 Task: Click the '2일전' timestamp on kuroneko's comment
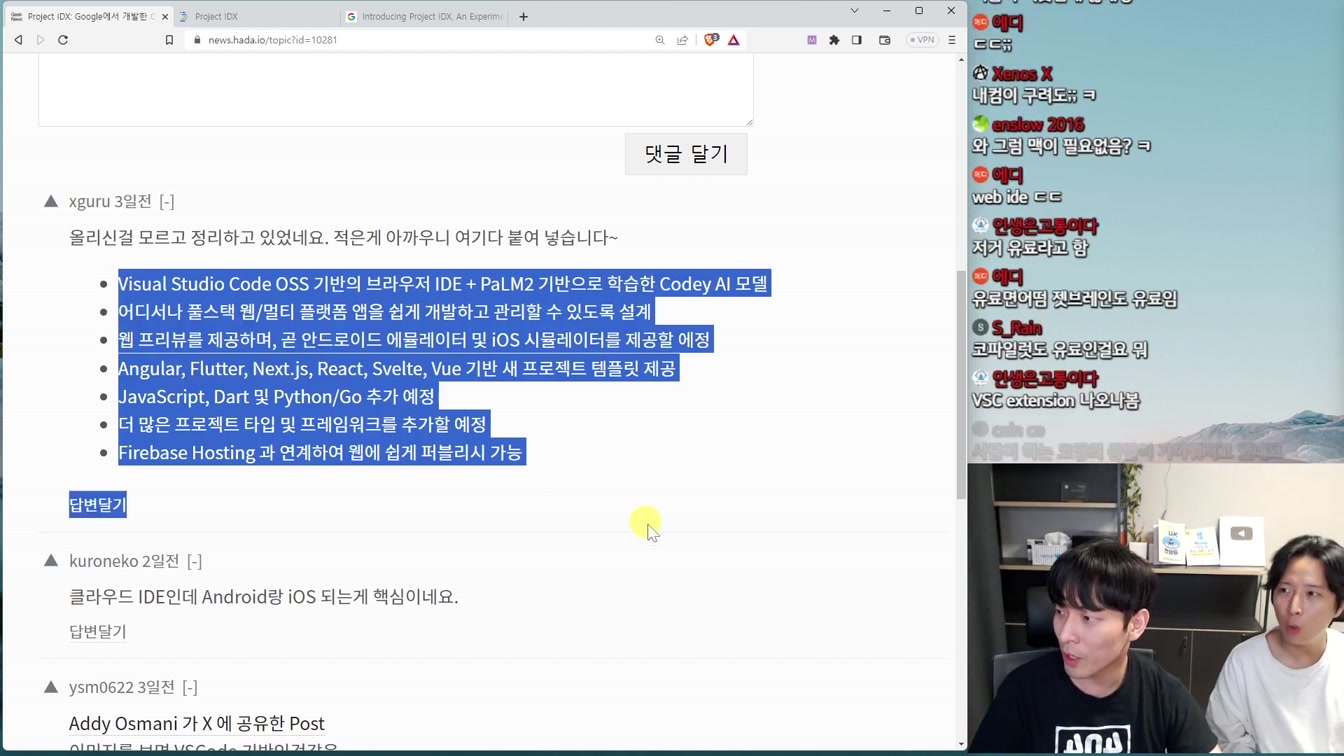[161, 562]
